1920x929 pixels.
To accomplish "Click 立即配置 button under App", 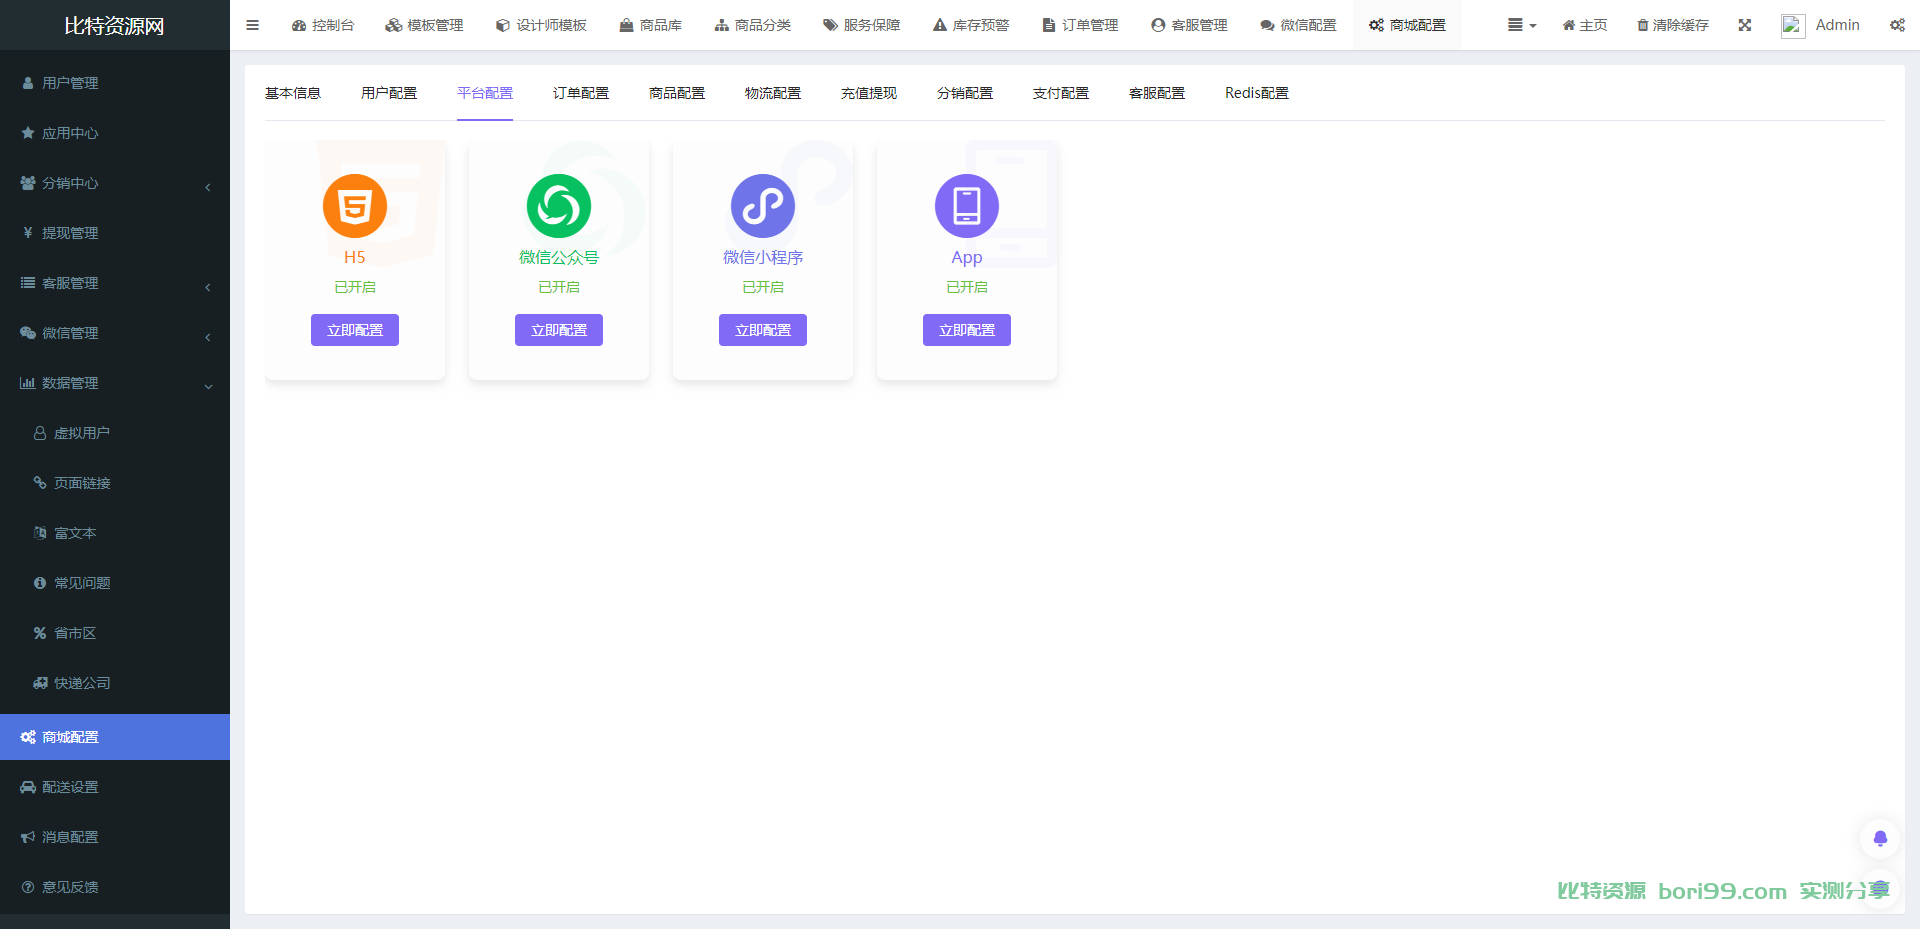I will pos(967,330).
